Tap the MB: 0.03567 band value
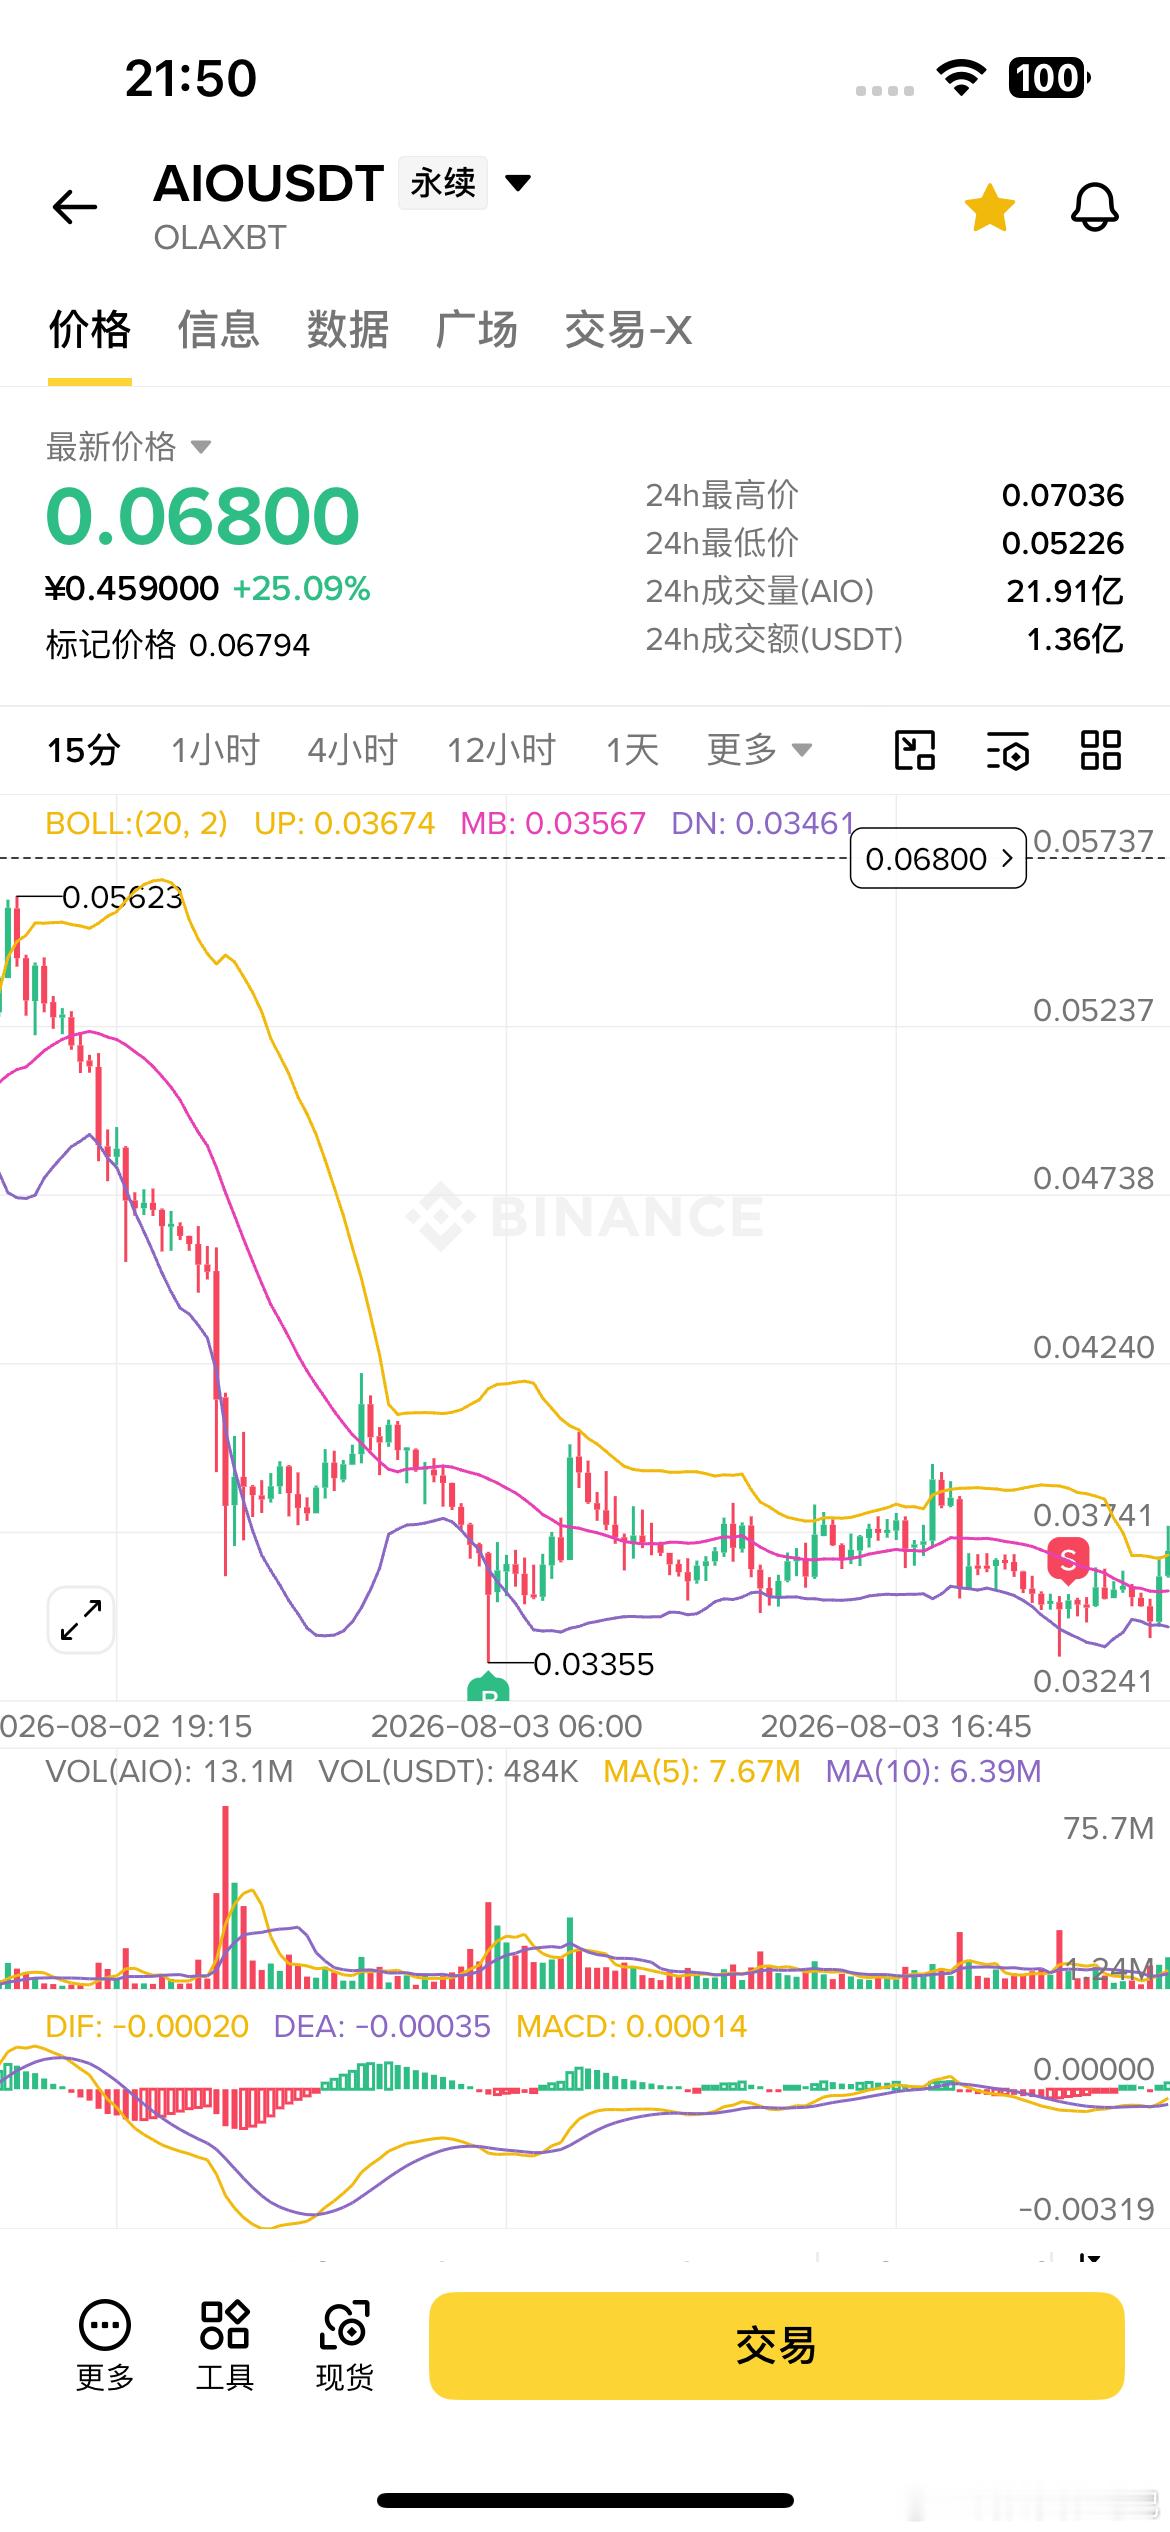This screenshot has height=2532, width=1170. [x=553, y=823]
